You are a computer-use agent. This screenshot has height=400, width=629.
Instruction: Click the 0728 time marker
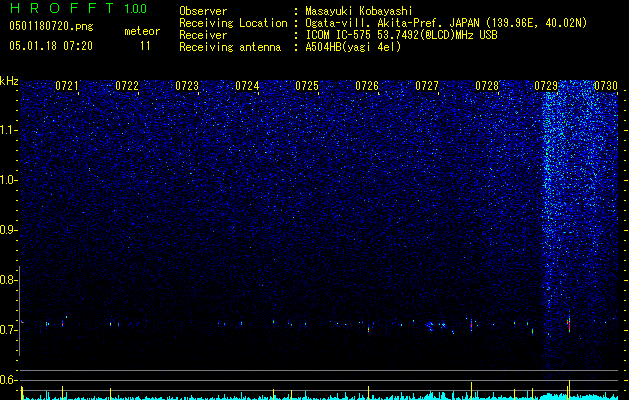(487, 86)
